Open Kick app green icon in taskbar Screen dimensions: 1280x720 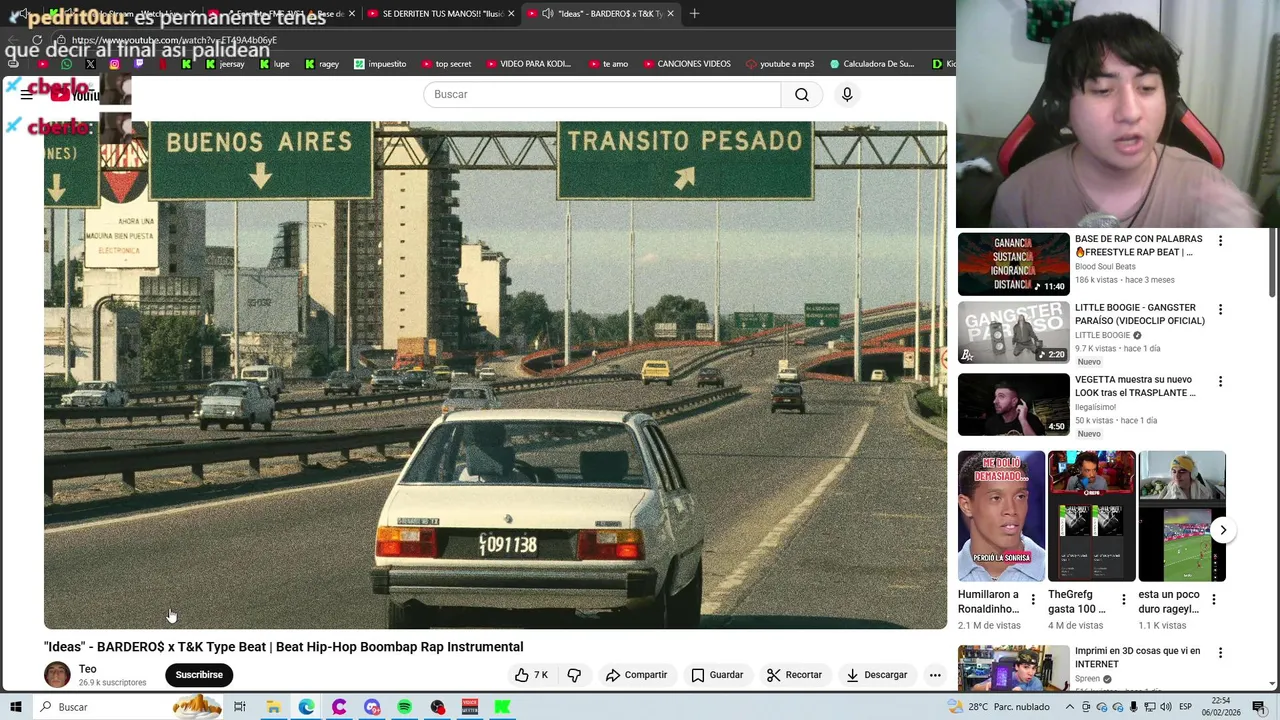pyautogui.click(x=503, y=707)
